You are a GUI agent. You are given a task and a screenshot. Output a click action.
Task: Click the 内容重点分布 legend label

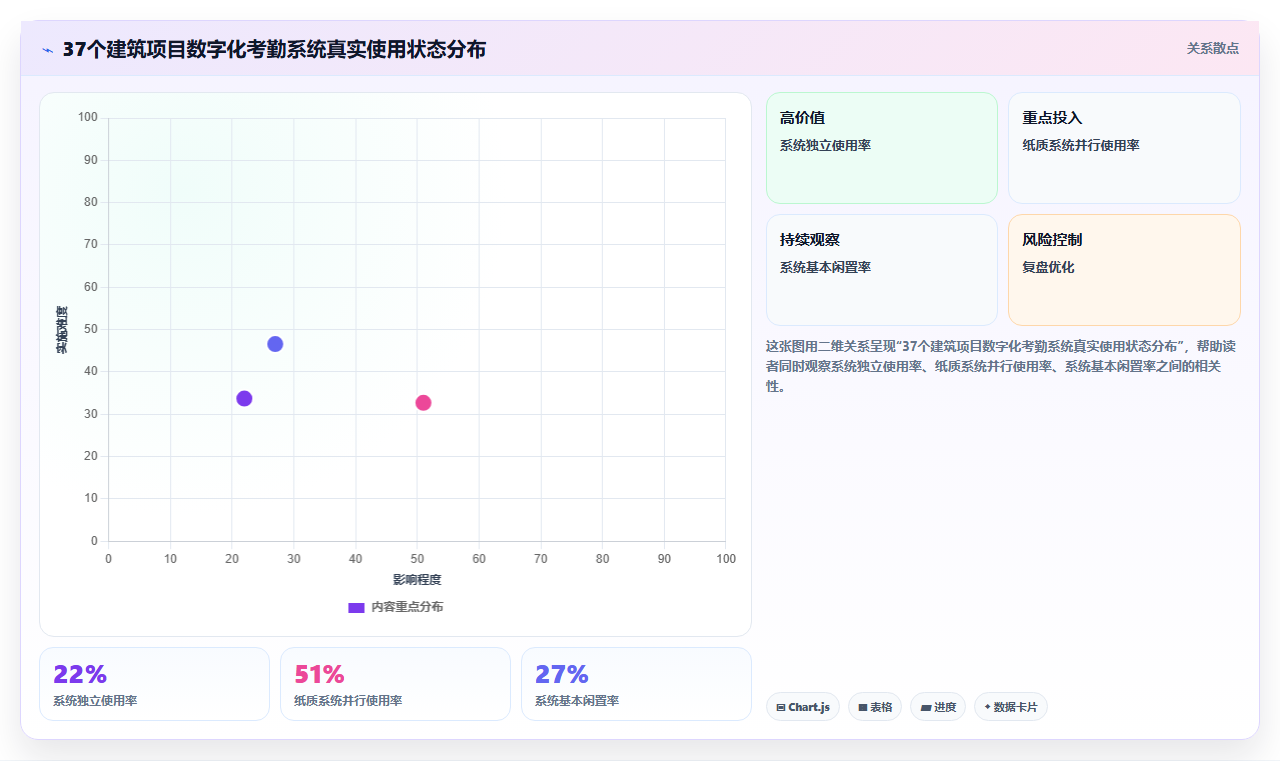click(407, 607)
